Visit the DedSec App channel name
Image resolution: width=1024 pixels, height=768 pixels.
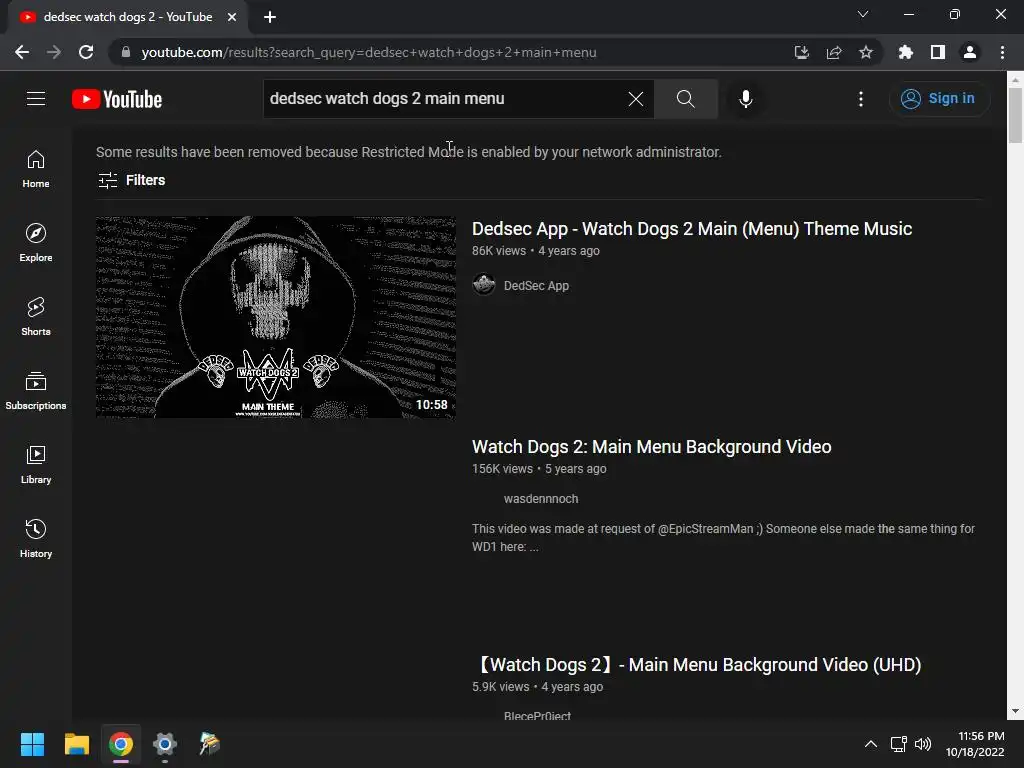pyautogui.click(x=536, y=285)
